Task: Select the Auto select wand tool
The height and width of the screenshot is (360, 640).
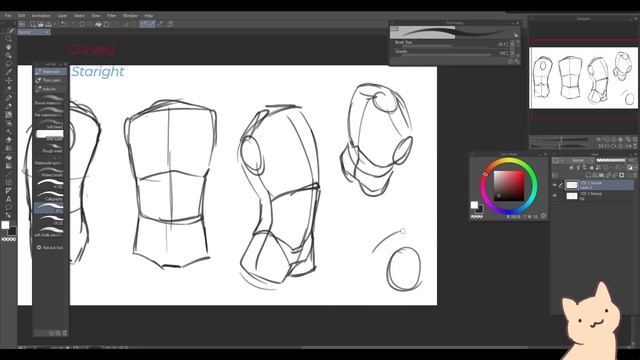Action: [x=9, y=89]
